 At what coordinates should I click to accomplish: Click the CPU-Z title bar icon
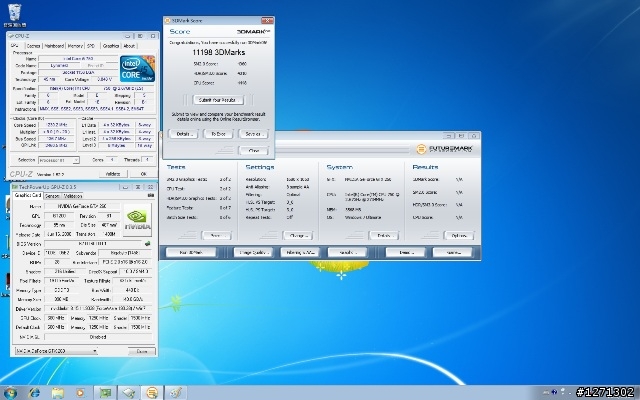11,36
